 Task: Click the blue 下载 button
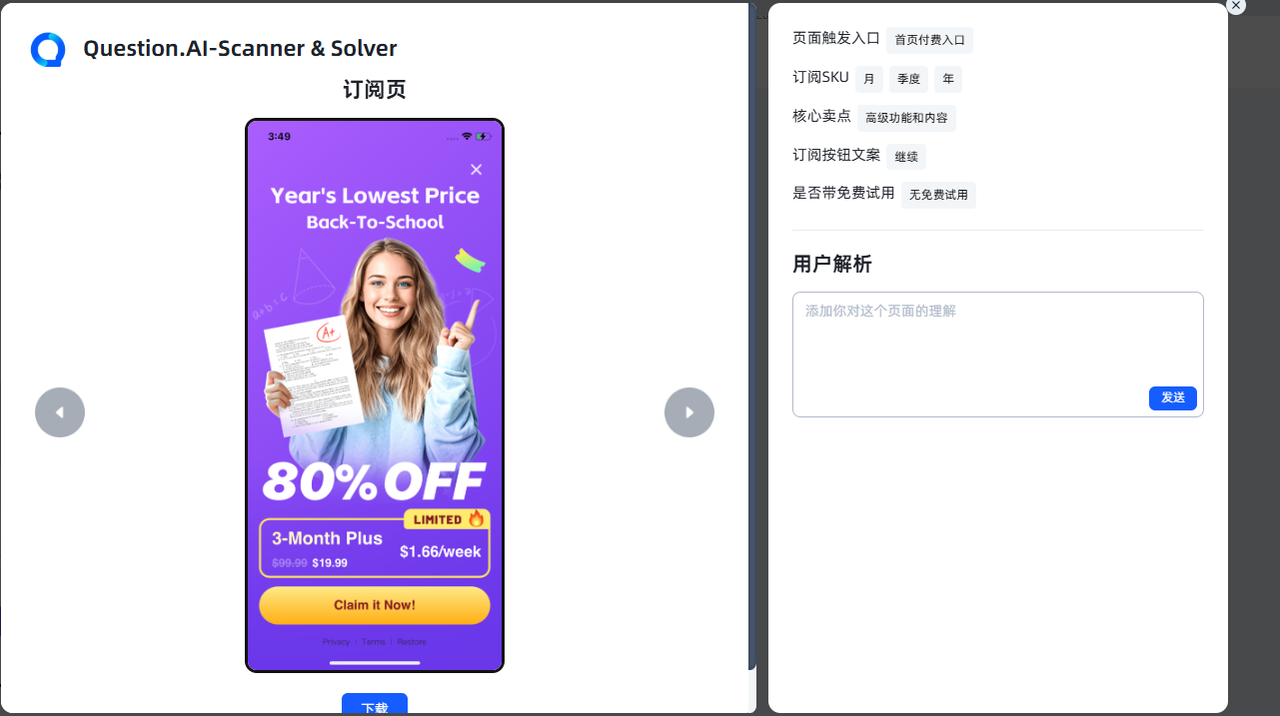[x=375, y=705]
